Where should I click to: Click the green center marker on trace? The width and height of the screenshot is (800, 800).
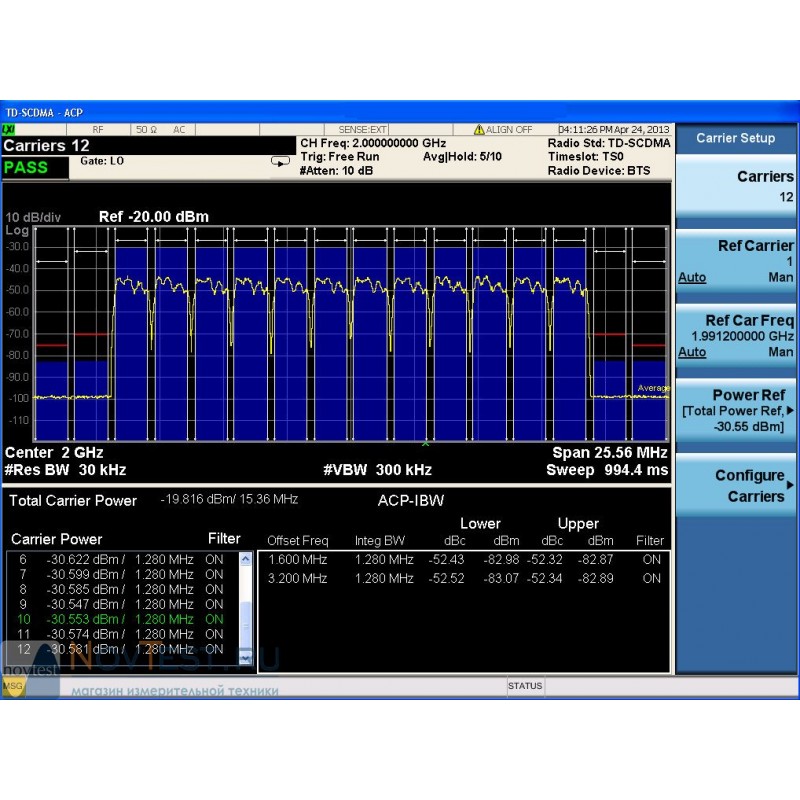[426, 442]
